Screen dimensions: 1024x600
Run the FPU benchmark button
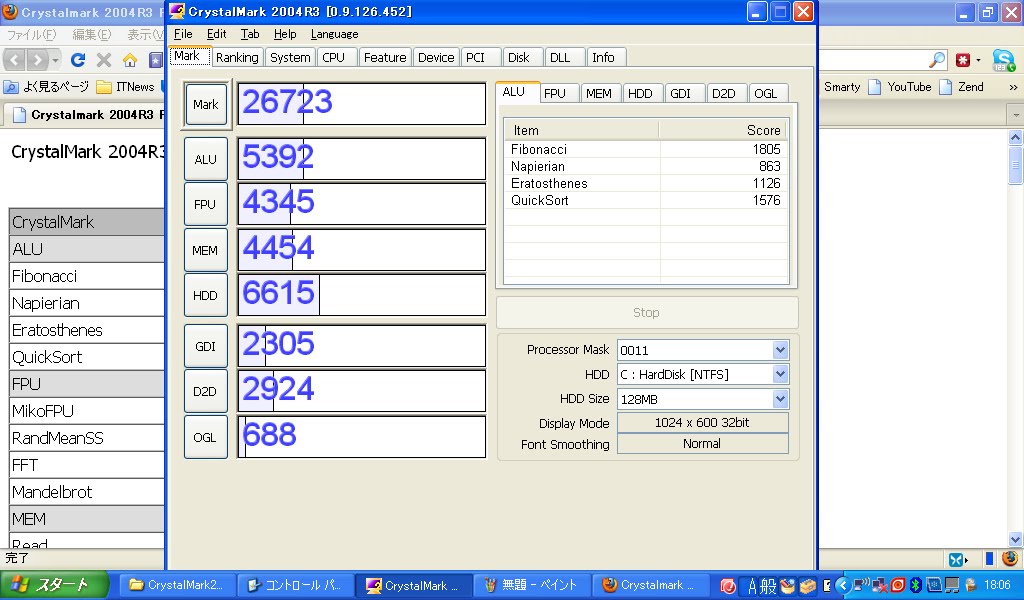pos(206,204)
